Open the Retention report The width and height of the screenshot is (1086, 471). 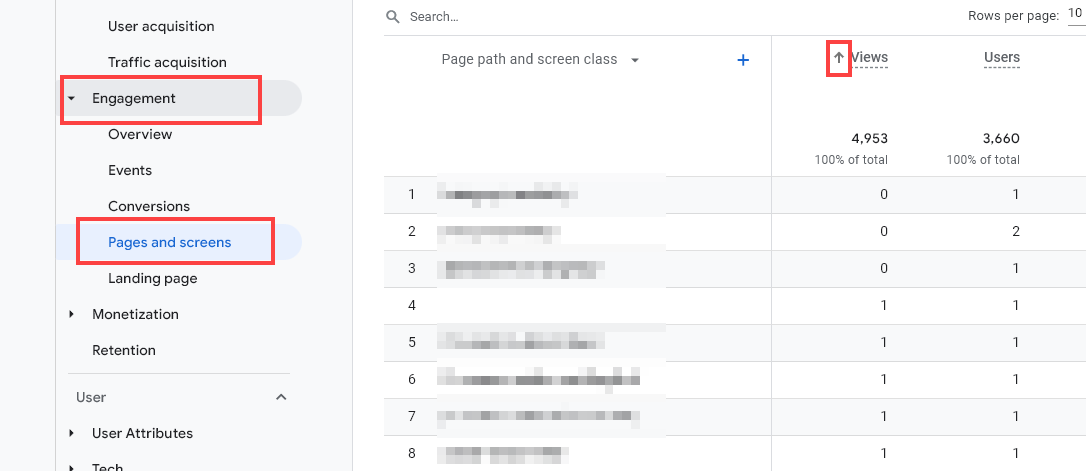(124, 350)
